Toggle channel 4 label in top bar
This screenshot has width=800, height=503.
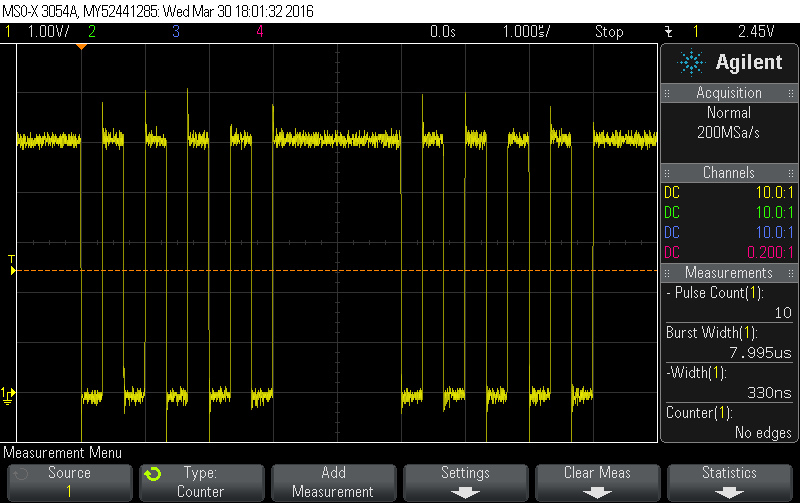click(259, 31)
